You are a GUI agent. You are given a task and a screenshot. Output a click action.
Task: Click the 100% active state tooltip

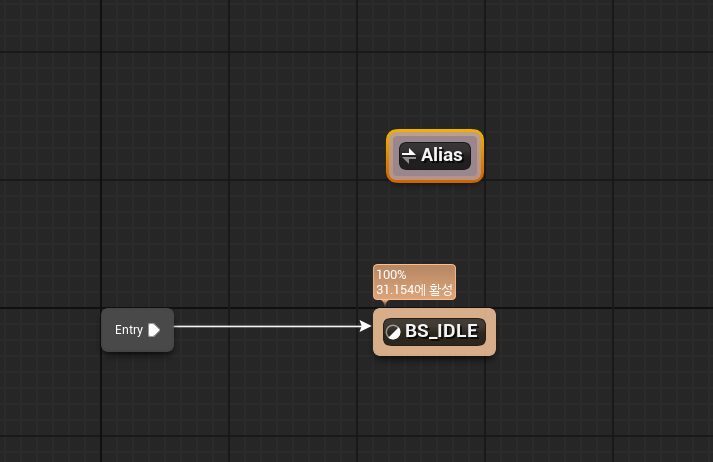pyautogui.click(x=414, y=282)
